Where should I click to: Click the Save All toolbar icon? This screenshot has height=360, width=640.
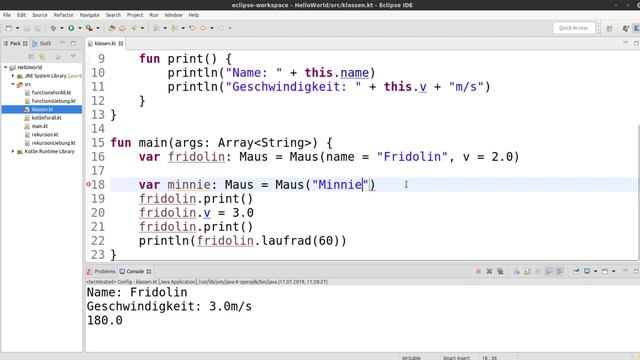point(38,28)
